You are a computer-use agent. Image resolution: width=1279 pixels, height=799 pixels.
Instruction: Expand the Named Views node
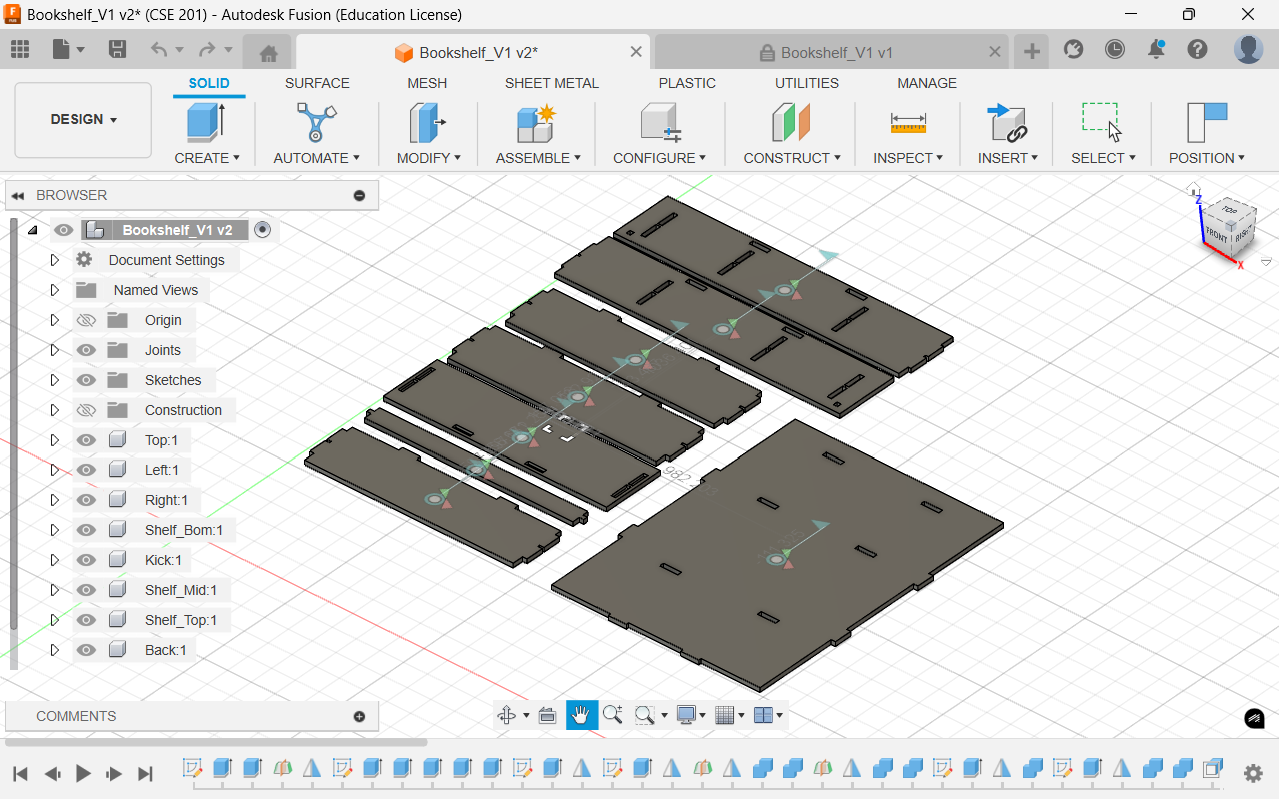55,290
